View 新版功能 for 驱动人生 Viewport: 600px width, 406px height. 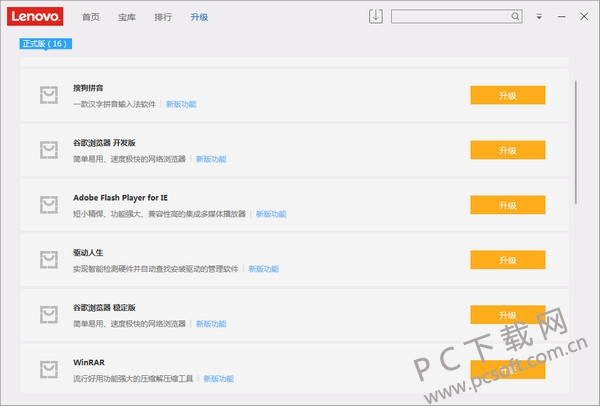point(264,269)
